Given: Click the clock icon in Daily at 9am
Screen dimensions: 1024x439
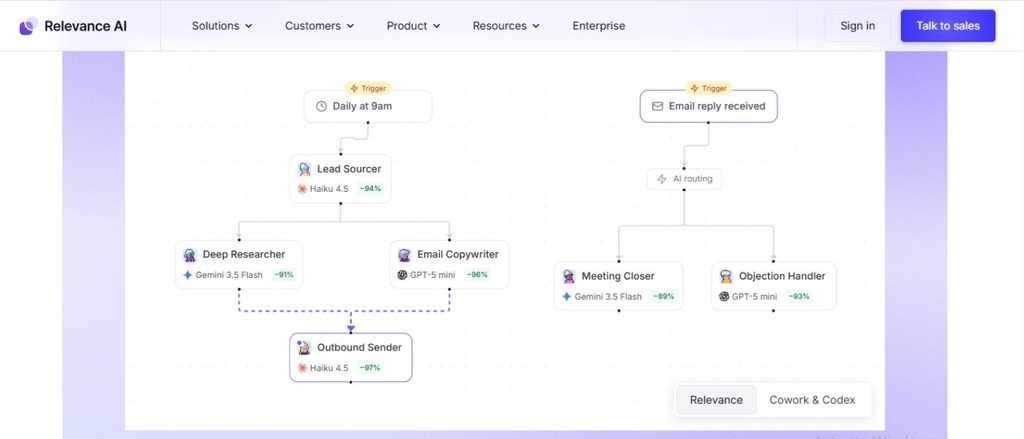Looking at the screenshot, I should coord(321,106).
